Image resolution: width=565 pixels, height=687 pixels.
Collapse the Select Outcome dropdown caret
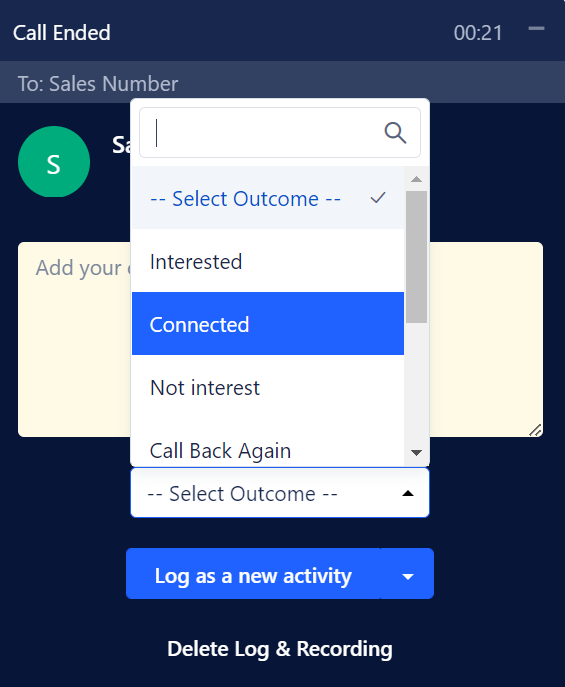[408, 493]
